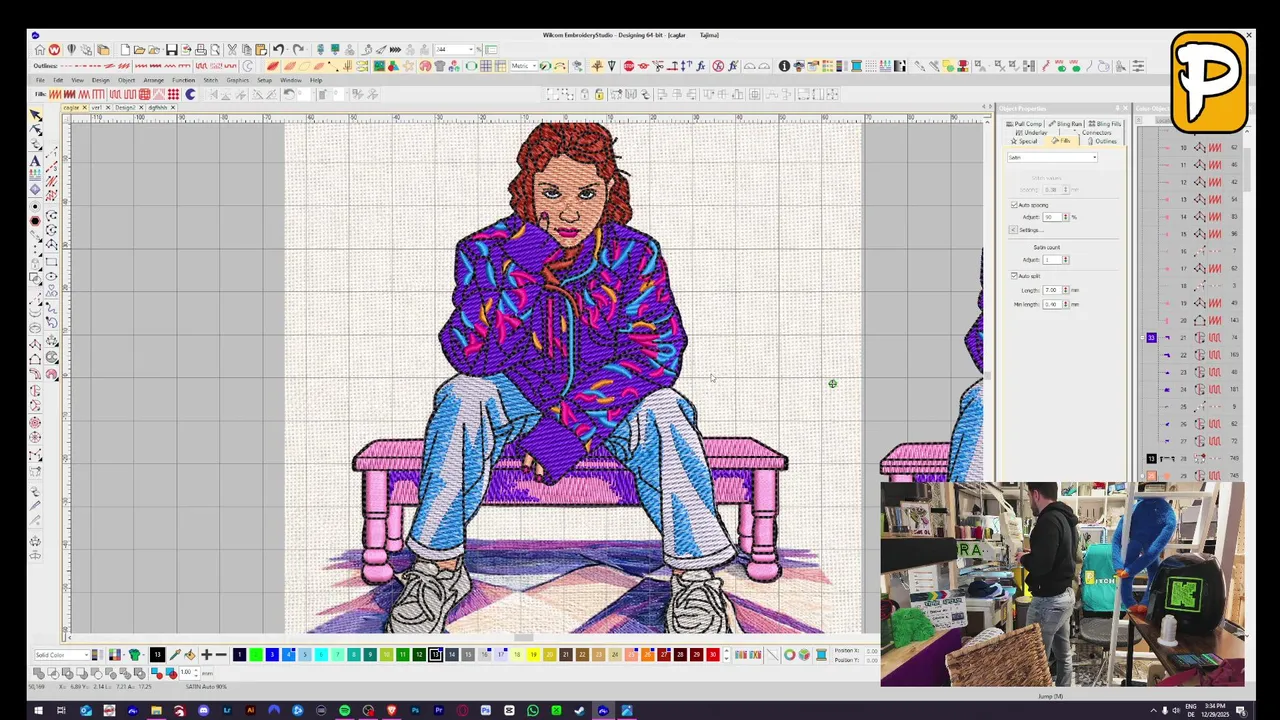Click the Print icon
Viewport: 1280px width, 720px height.
pyautogui.click(x=201, y=49)
